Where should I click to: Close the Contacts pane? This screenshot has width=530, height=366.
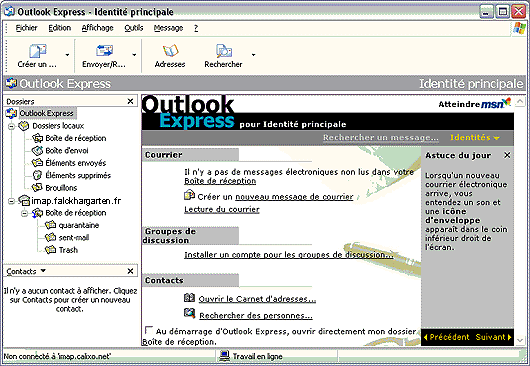point(130,271)
